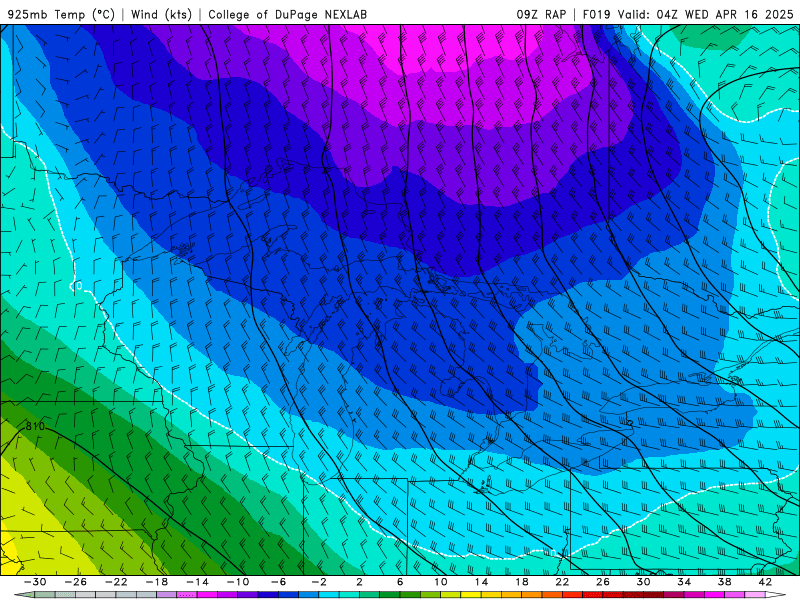Click the '-10' color scale label
Image resolution: width=800 pixels, height=600 pixels.
point(237,582)
